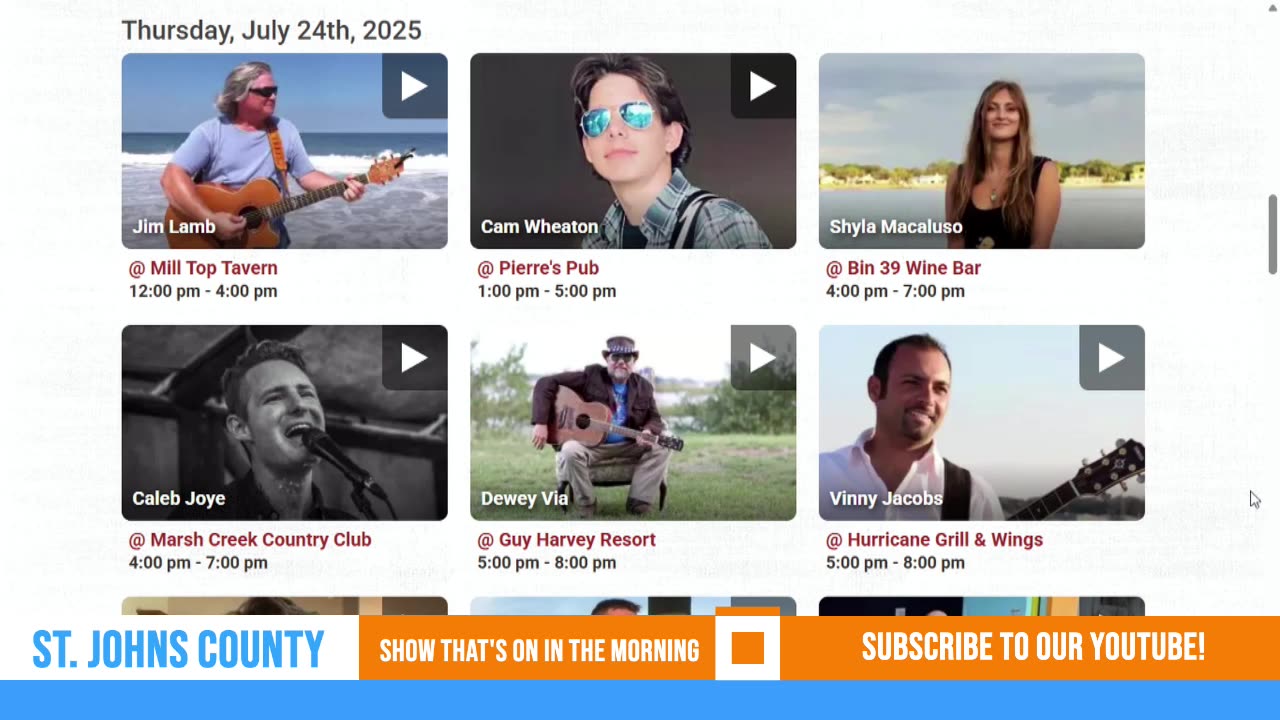Play the Jim Lamb video preview
This screenshot has height=720, width=1280.
tap(414, 86)
